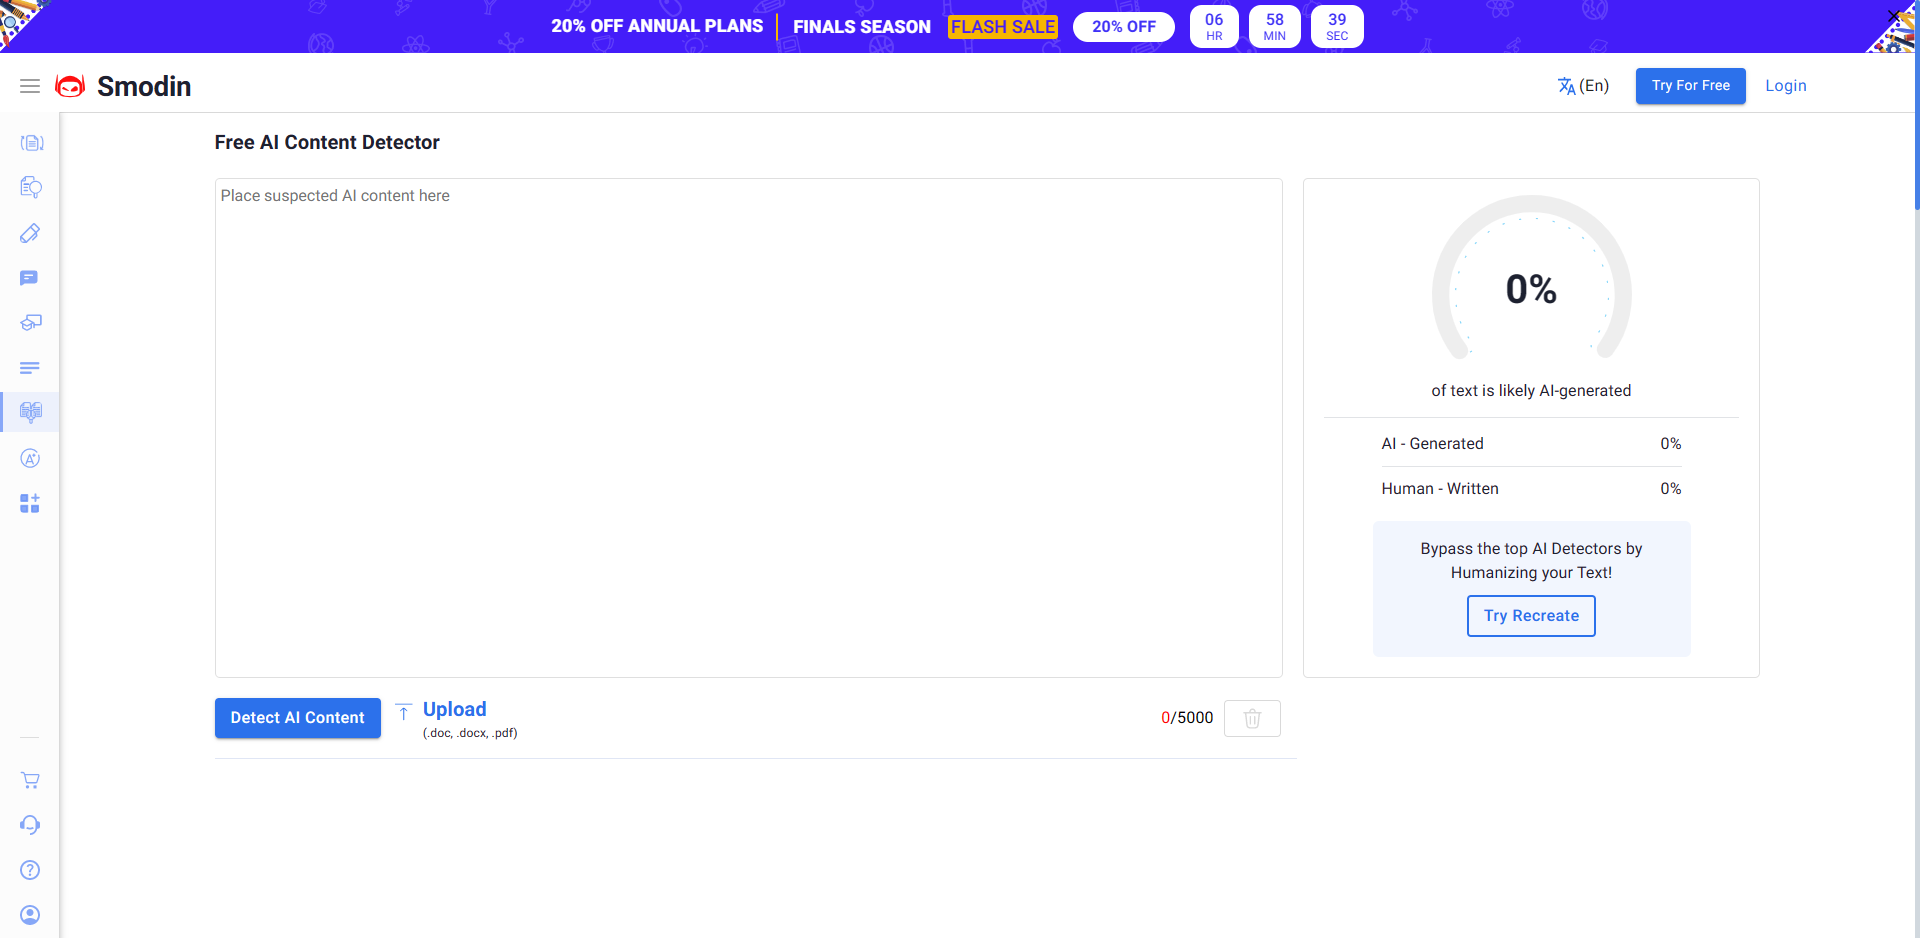Click the shopping cart icon
Viewport: 1920px width, 938px height.
[30, 780]
